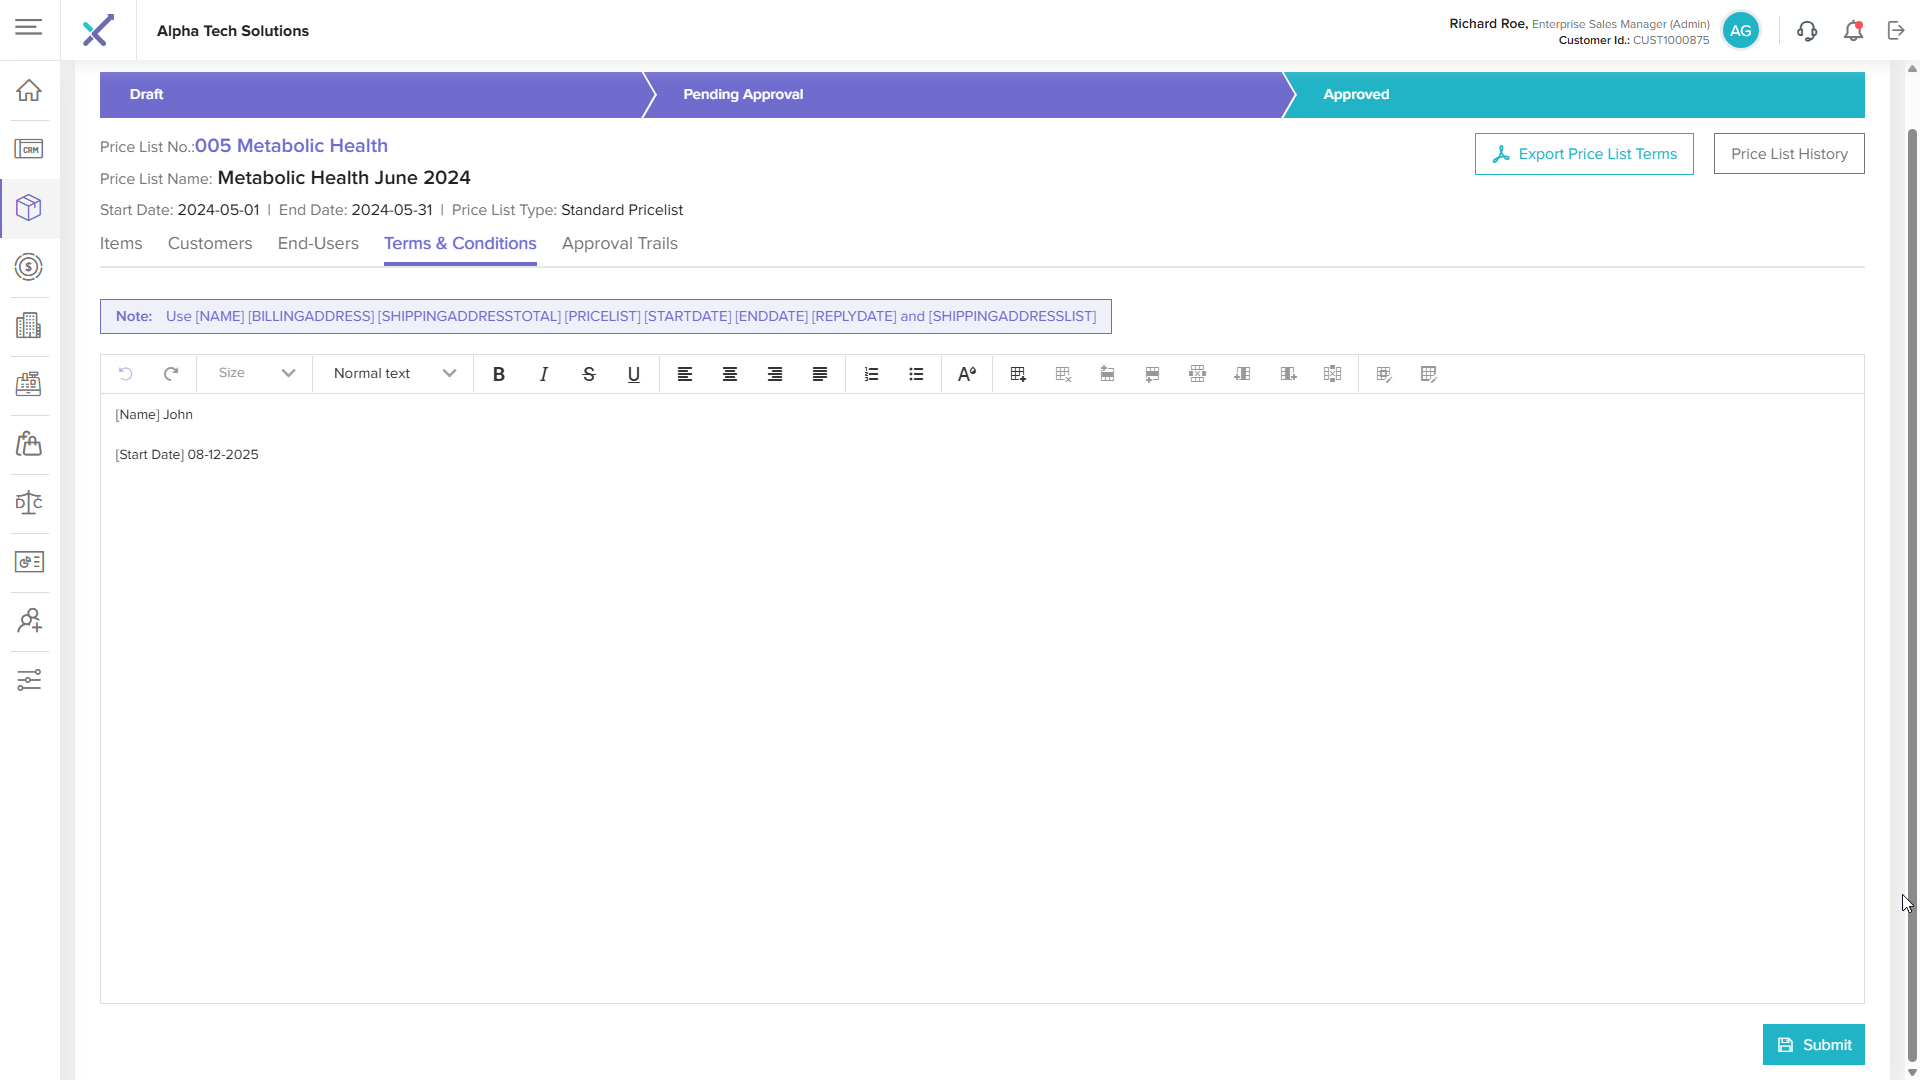Toggle bold formatting in editor
This screenshot has width=1920, height=1080.
[499, 374]
